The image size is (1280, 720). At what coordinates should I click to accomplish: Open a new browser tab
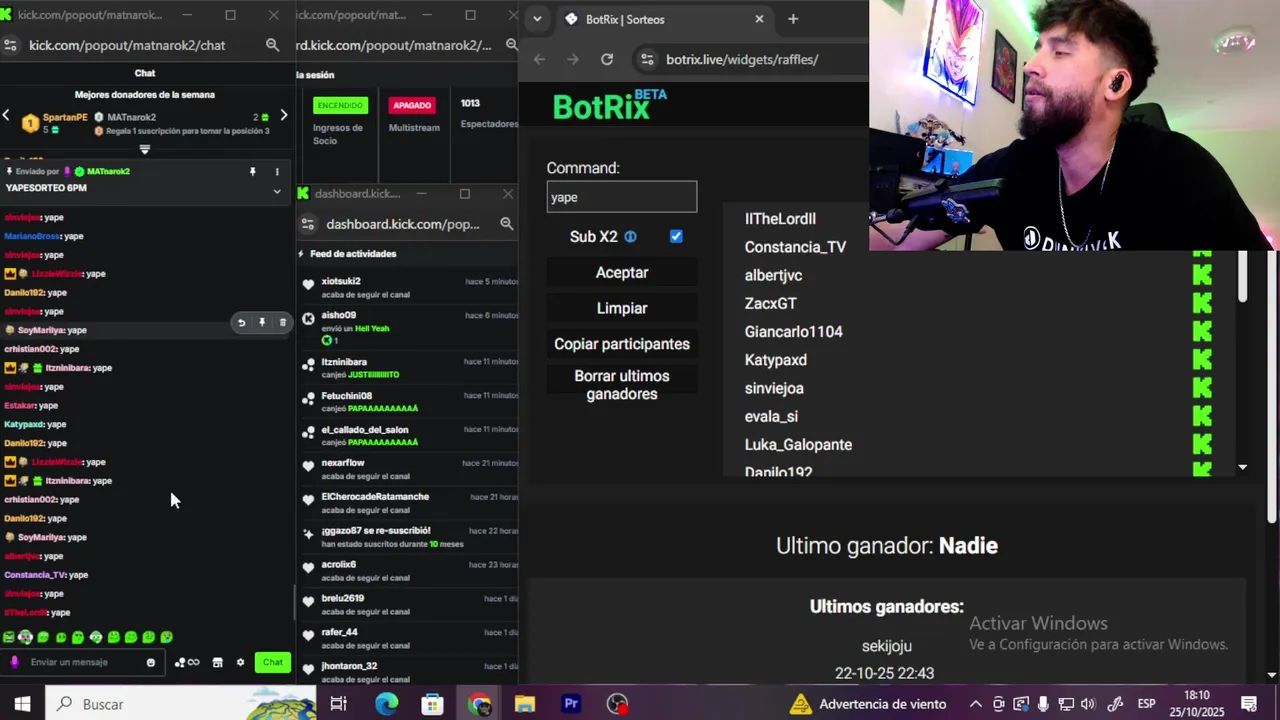pyautogui.click(x=793, y=19)
